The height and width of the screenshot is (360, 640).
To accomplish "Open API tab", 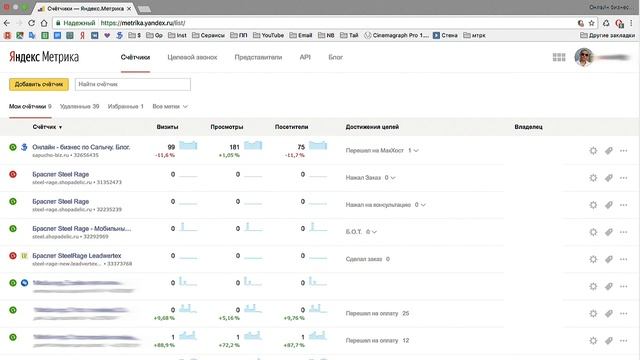I will tap(305, 57).
